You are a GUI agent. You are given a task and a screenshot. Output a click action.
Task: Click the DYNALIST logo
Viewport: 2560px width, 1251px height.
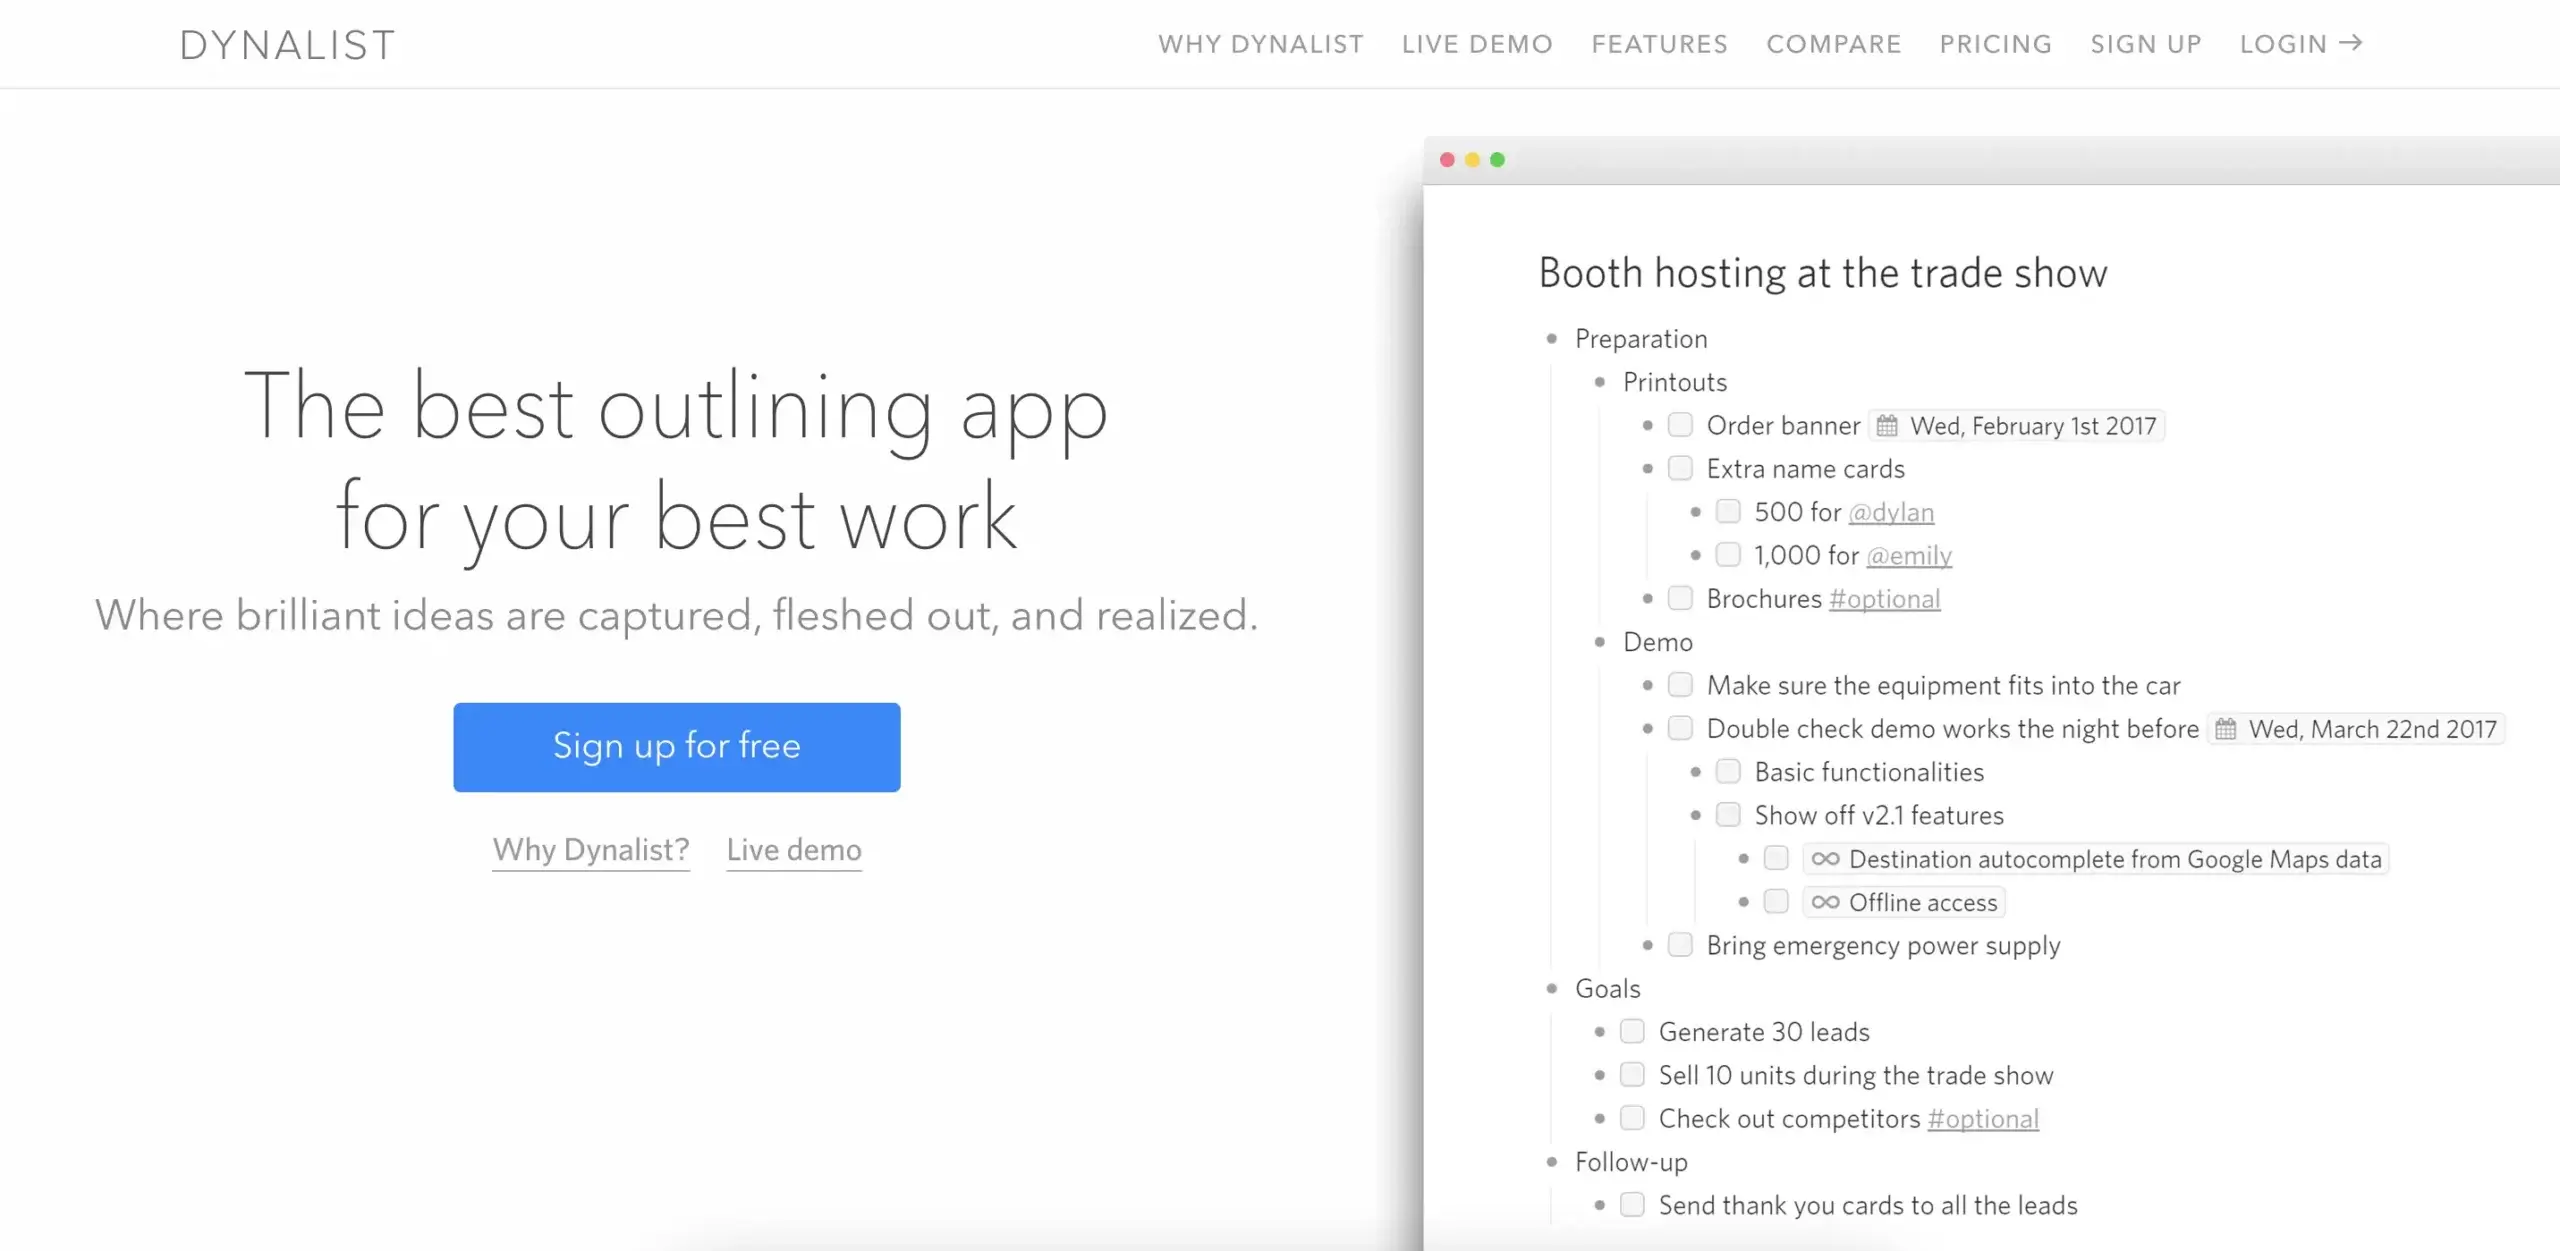pos(287,45)
